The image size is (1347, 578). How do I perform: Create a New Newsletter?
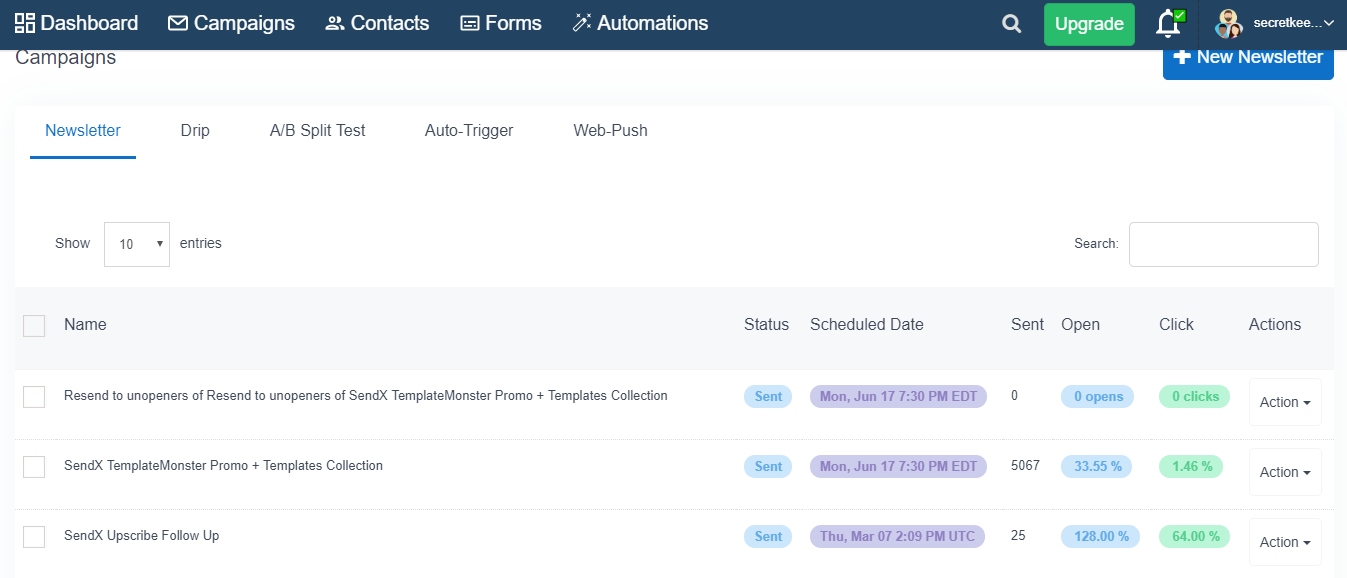[x=1248, y=58]
